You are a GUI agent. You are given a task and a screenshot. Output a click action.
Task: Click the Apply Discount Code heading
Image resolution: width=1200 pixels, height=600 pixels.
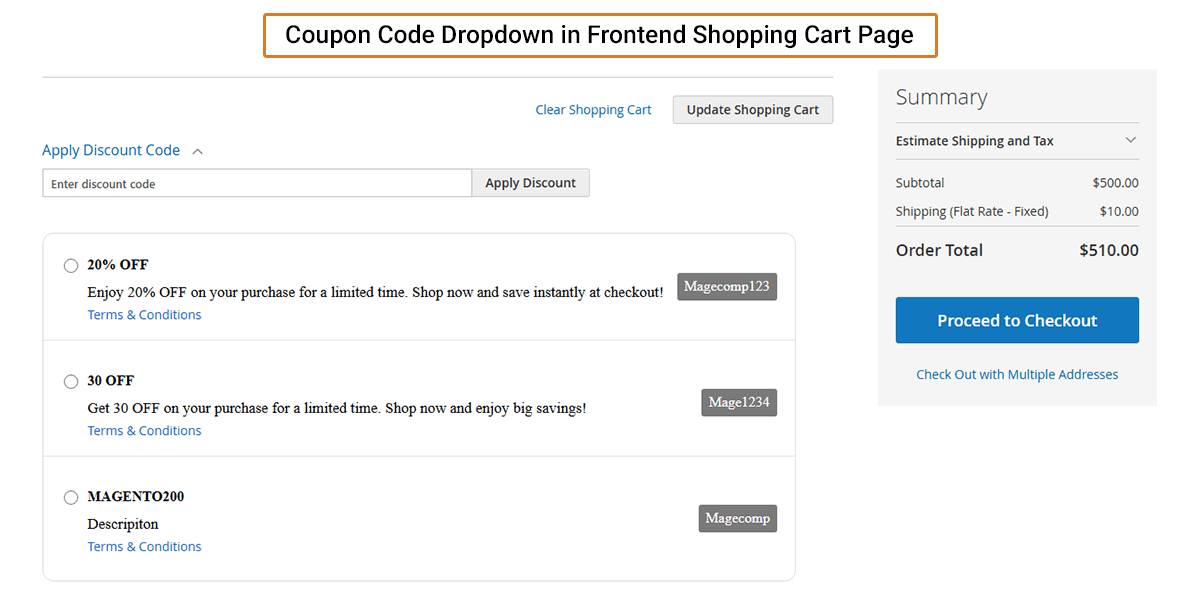click(x=111, y=150)
